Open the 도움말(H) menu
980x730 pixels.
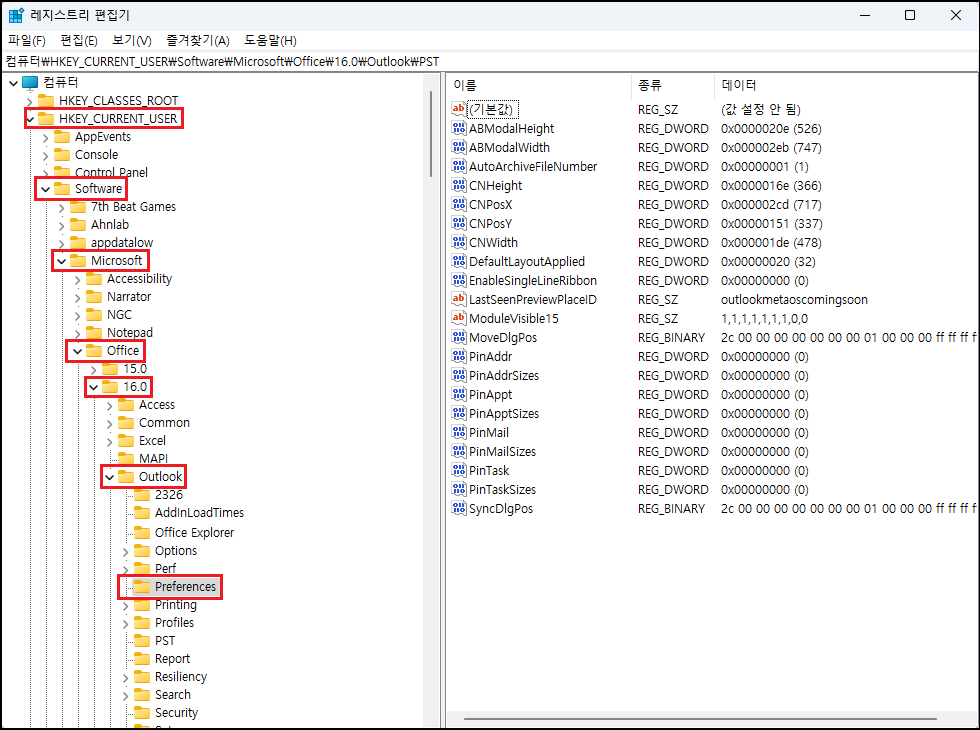tap(270, 41)
